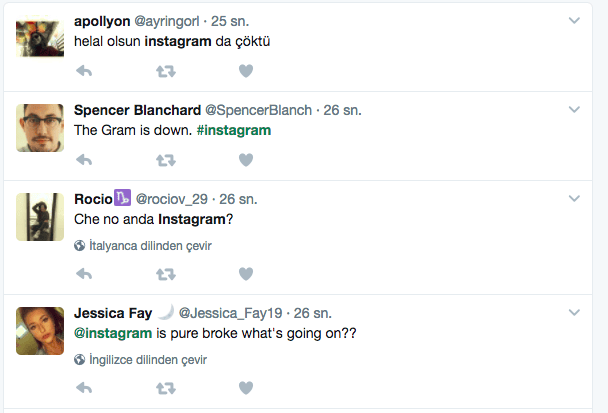Reply to apollyon's tweet

[85, 71]
